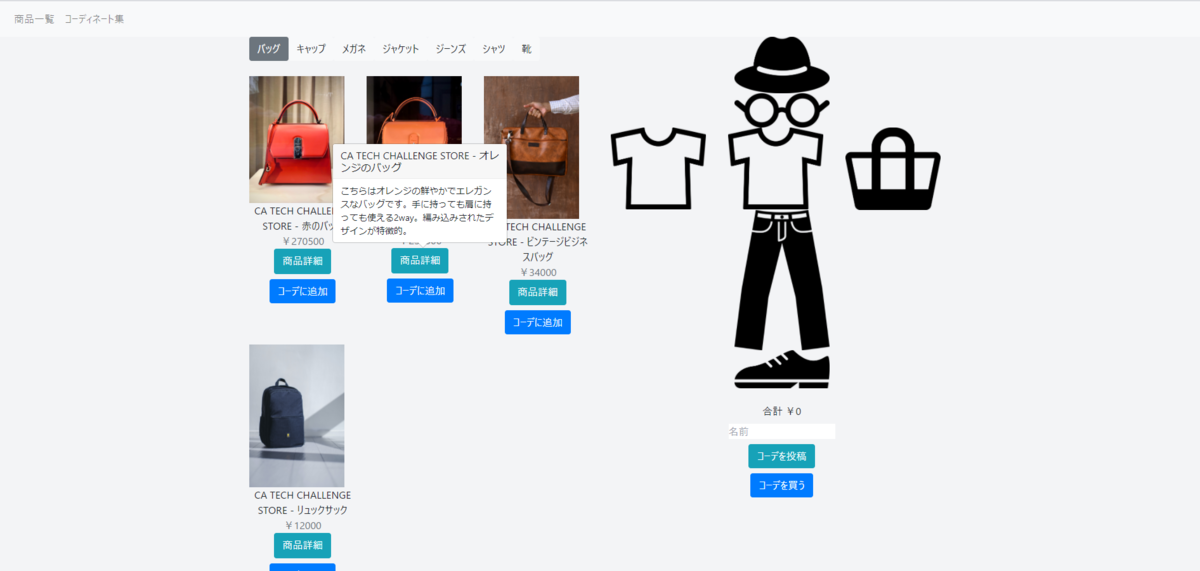
Task: Open the ジーンズ tab
Action: pyautogui.click(x=451, y=49)
